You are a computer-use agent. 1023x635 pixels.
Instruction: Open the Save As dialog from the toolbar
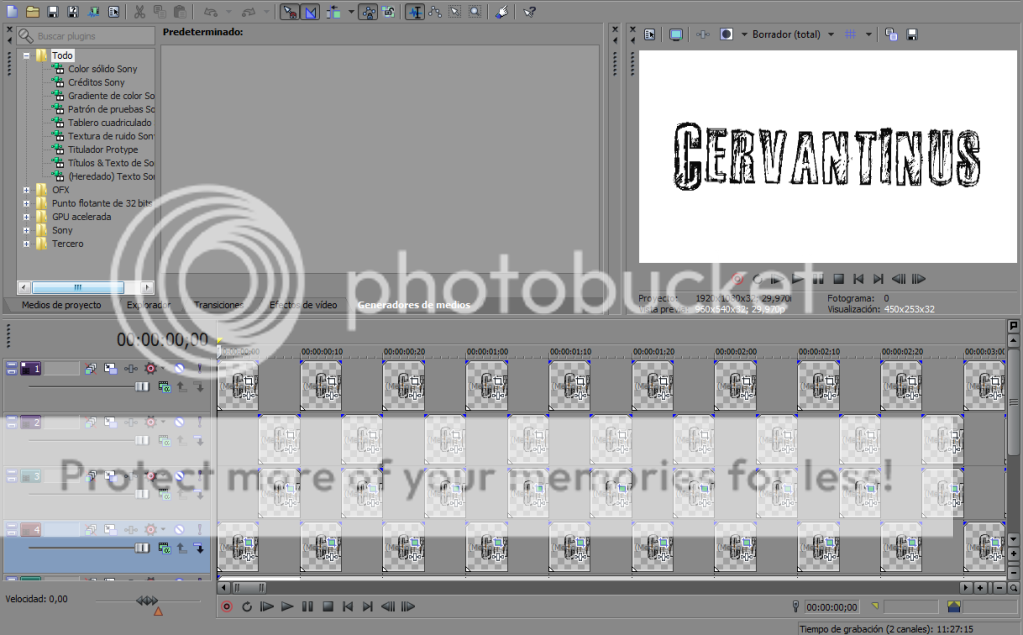point(73,12)
